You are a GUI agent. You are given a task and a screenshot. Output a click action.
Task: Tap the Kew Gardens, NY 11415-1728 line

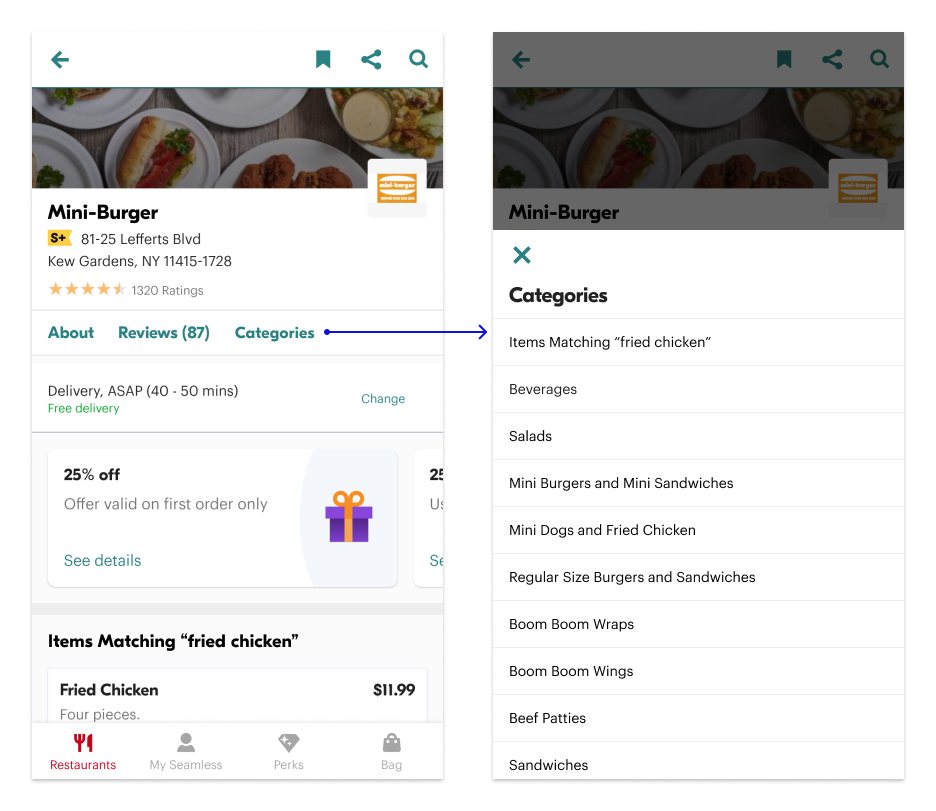140,261
